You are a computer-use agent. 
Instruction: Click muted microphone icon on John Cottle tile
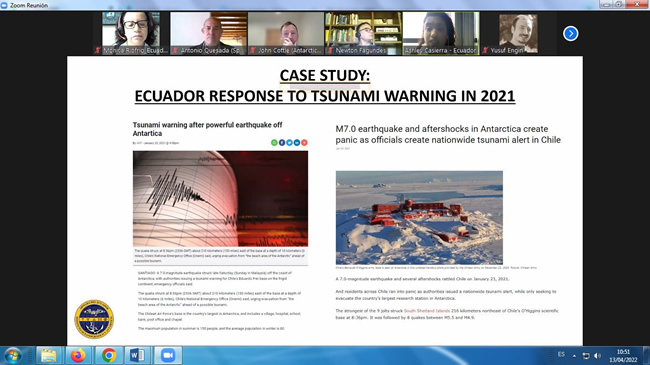click(x=253, y=50)
